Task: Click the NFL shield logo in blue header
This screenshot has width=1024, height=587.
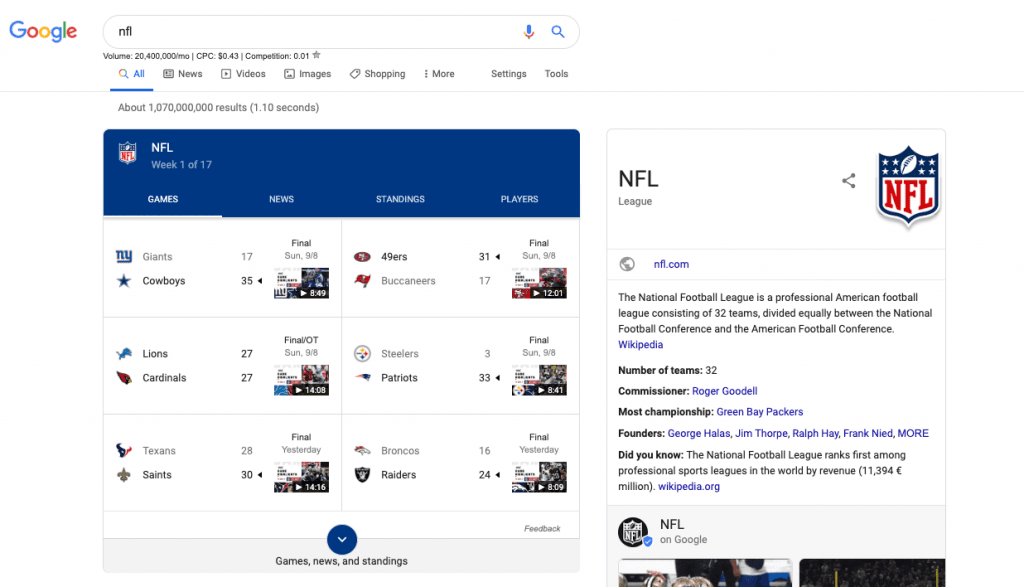Action: 127,153
